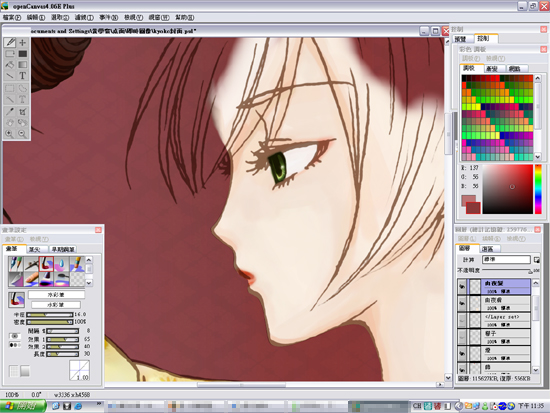Choose the eraser brush preset
The width and height of the screenshot is (550, 413).
[x=77, y=264]
